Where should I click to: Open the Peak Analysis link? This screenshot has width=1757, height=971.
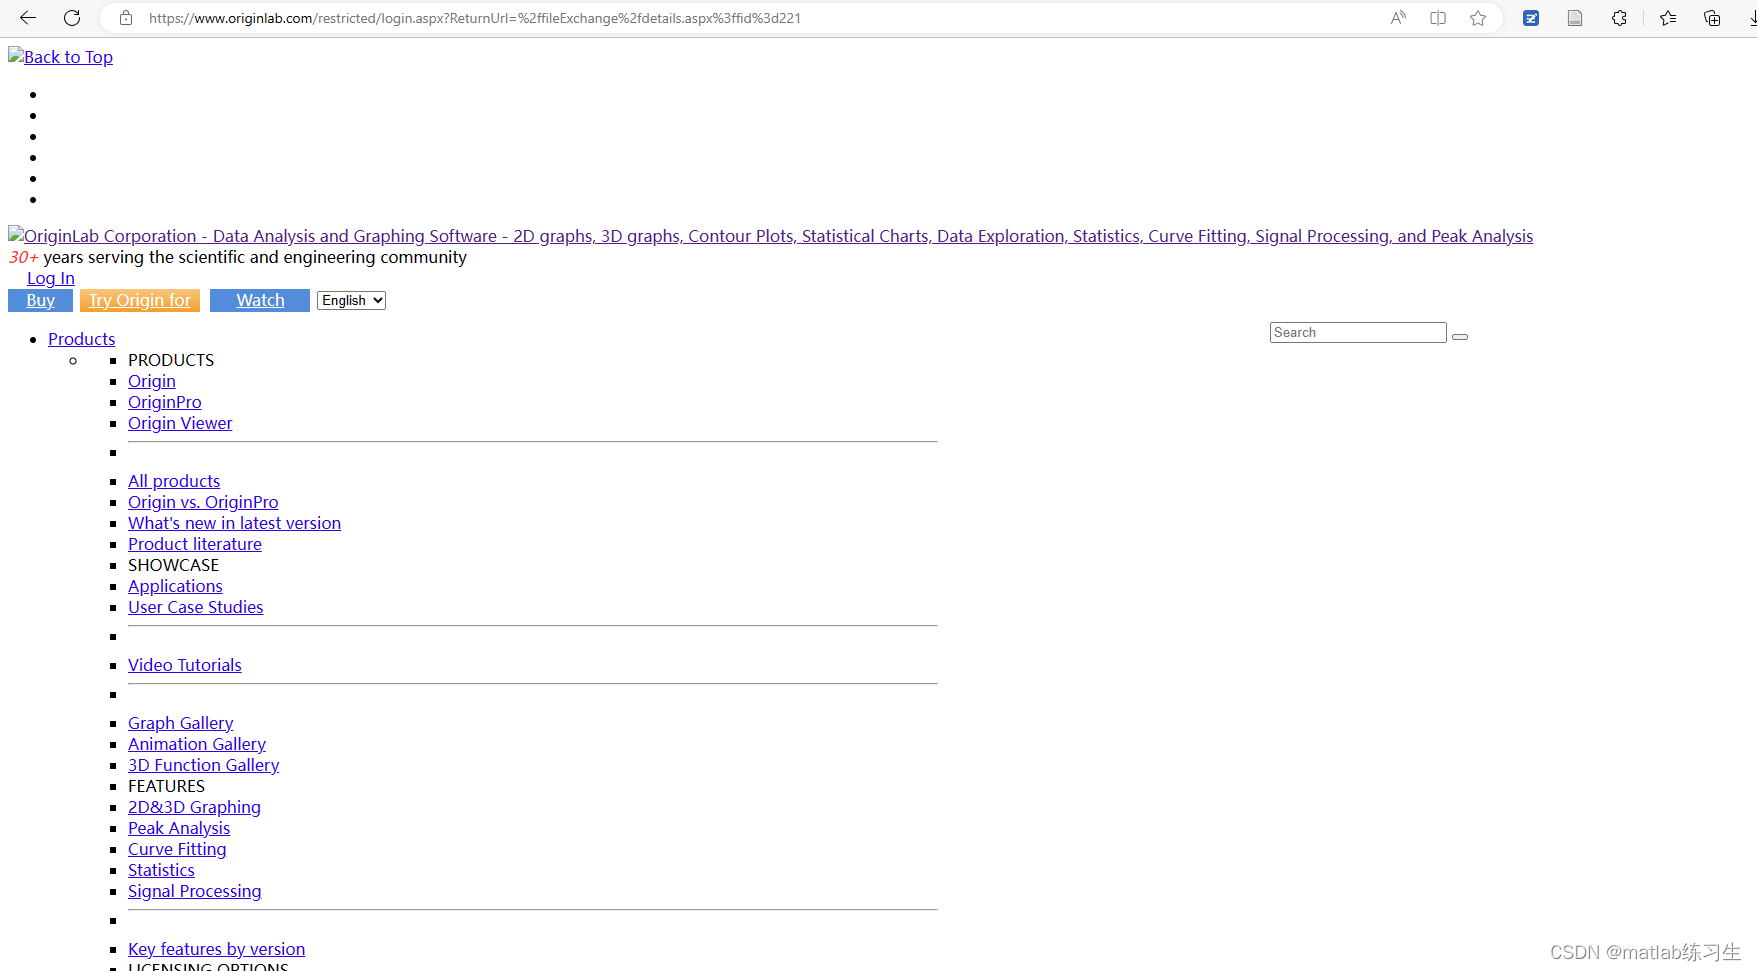179,828
